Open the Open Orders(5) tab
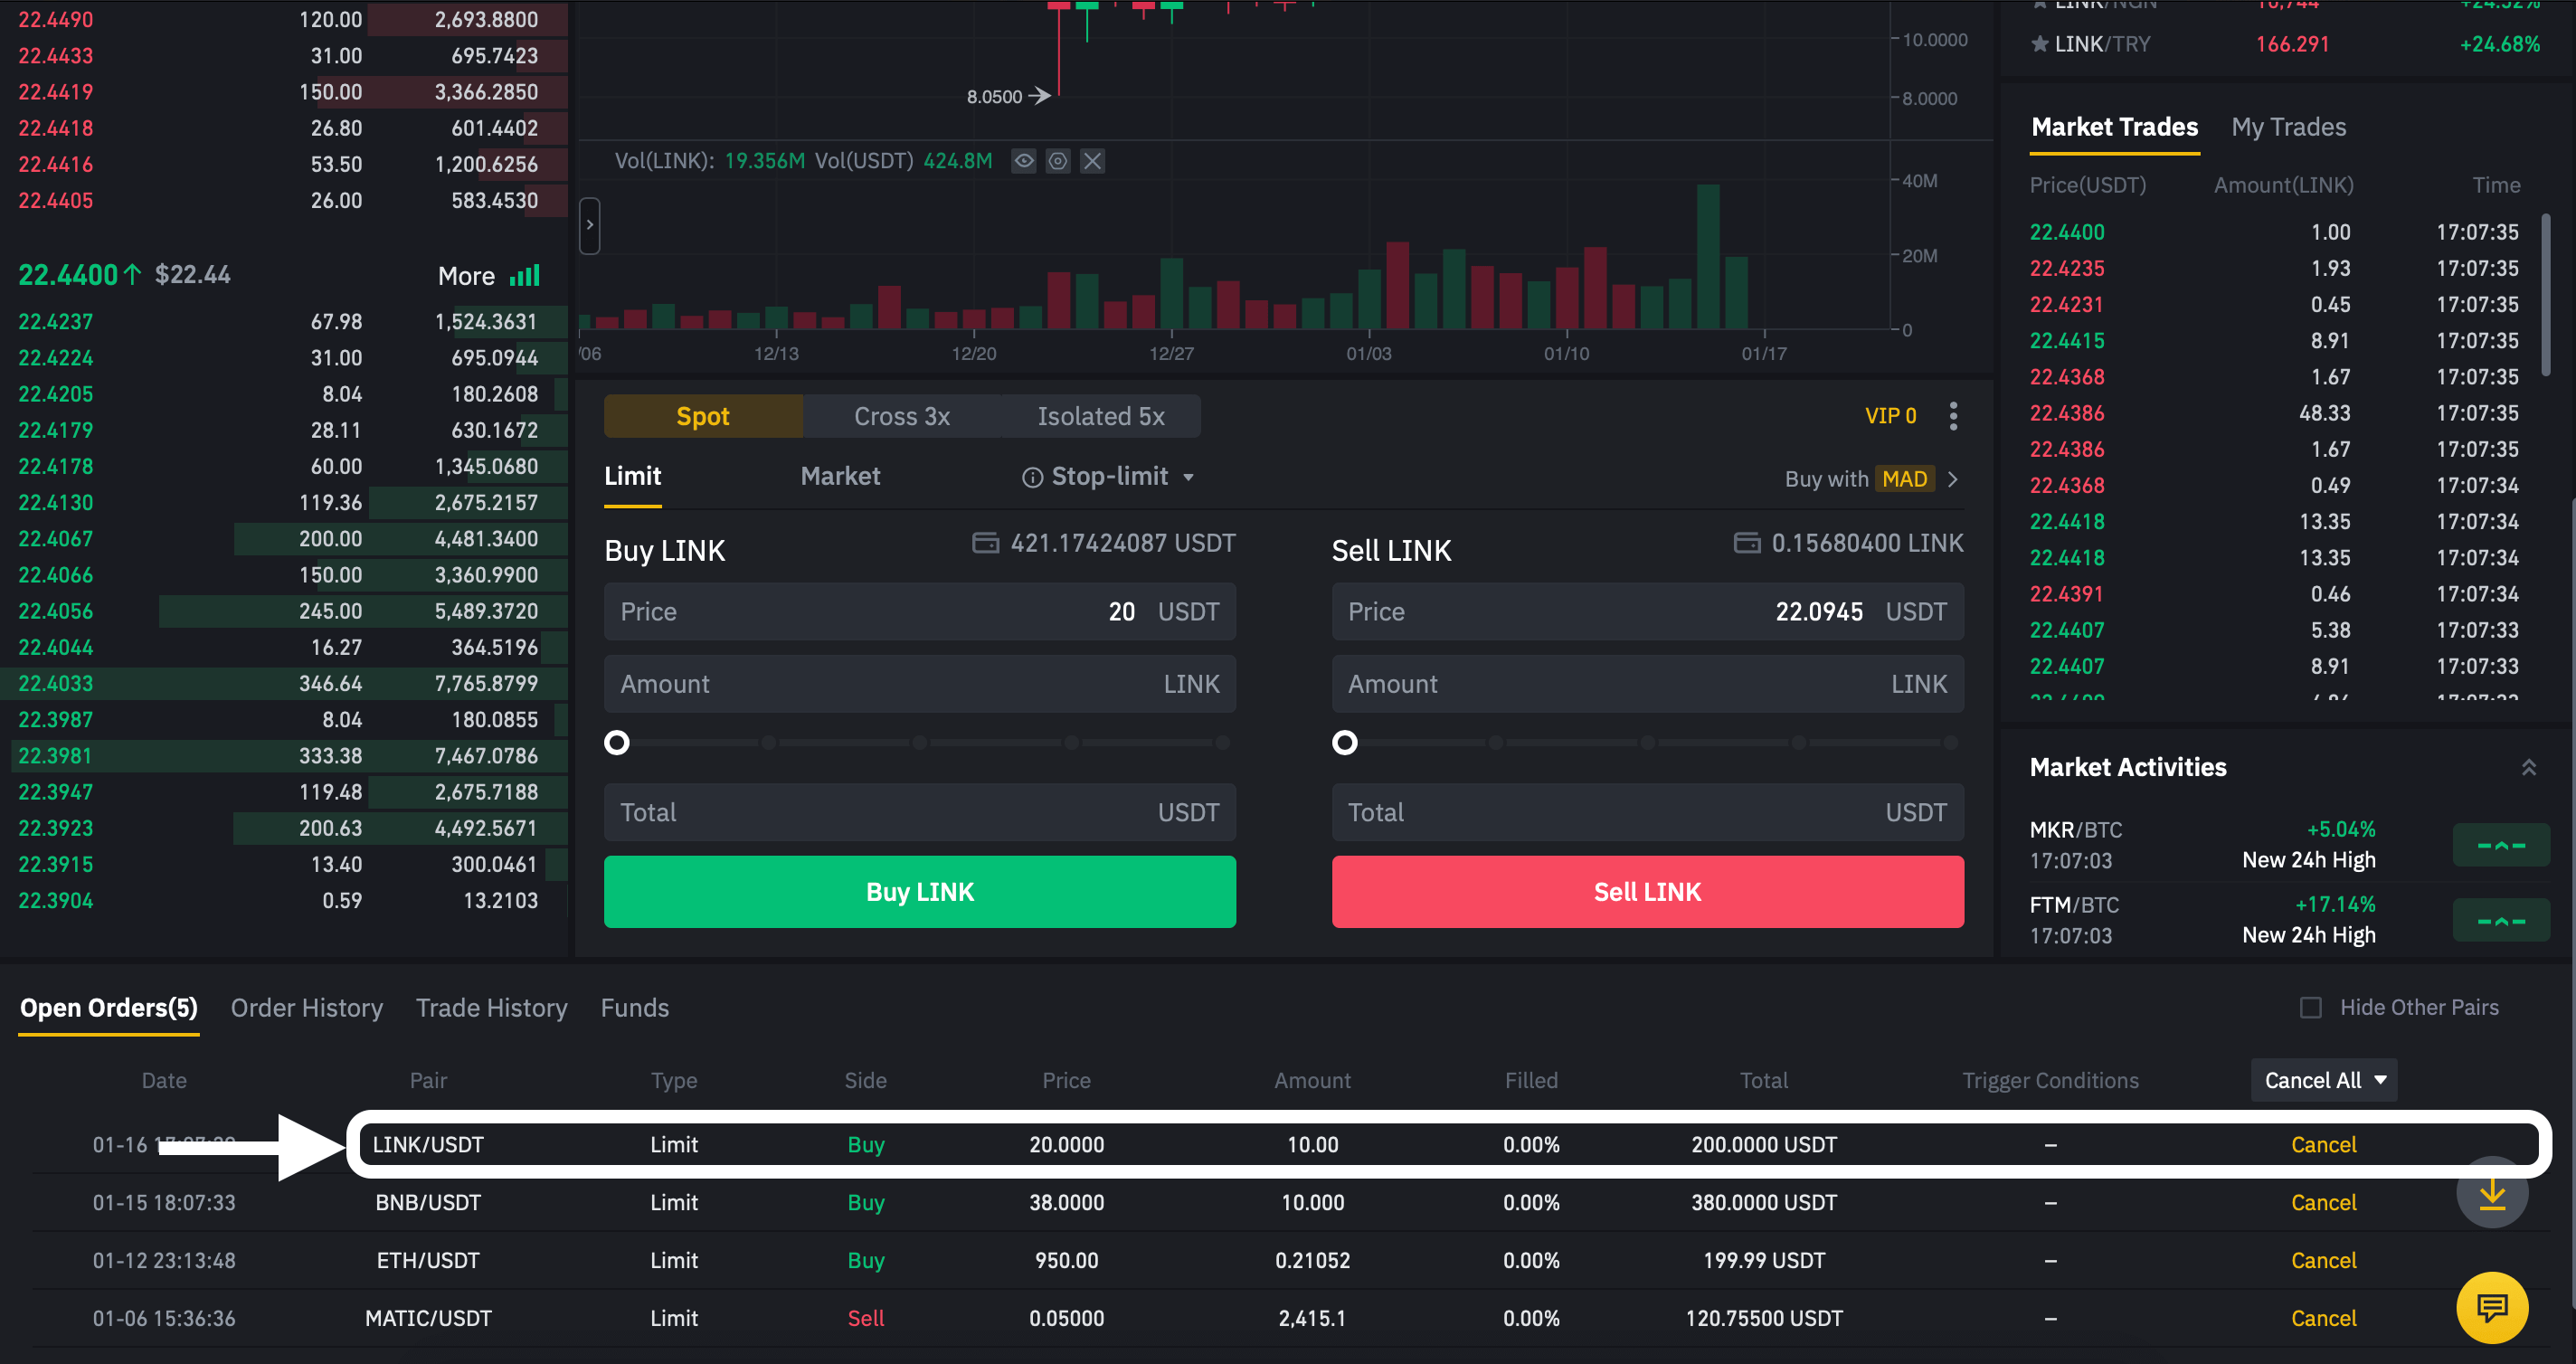This screenshot has width=2576, height=1364. [x=109, y=1008]
